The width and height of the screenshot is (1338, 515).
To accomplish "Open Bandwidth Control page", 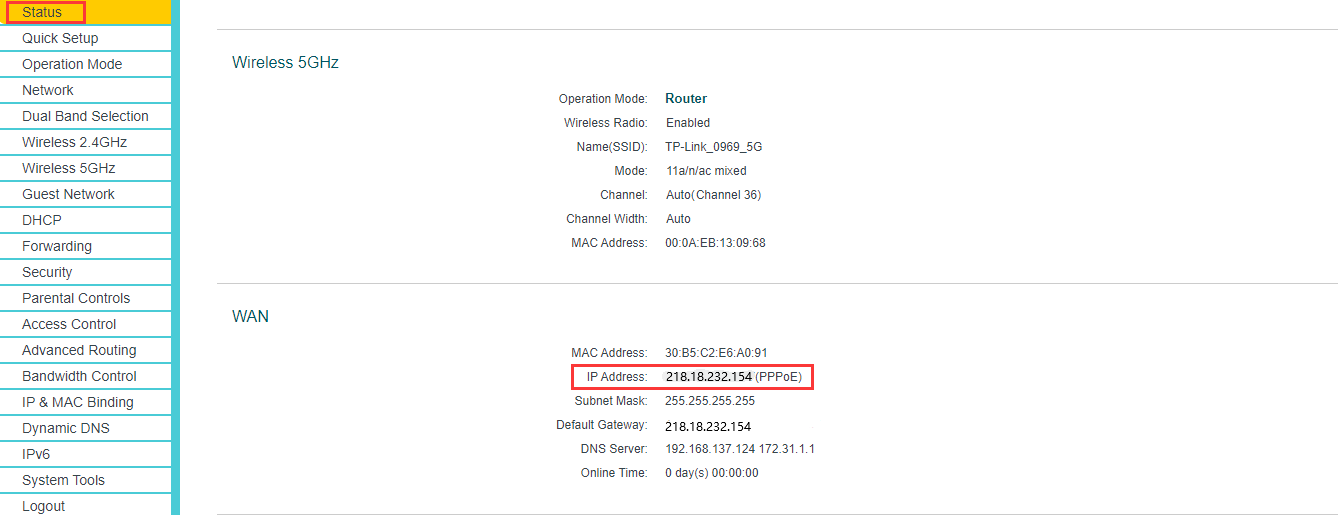I will point(85,376).
